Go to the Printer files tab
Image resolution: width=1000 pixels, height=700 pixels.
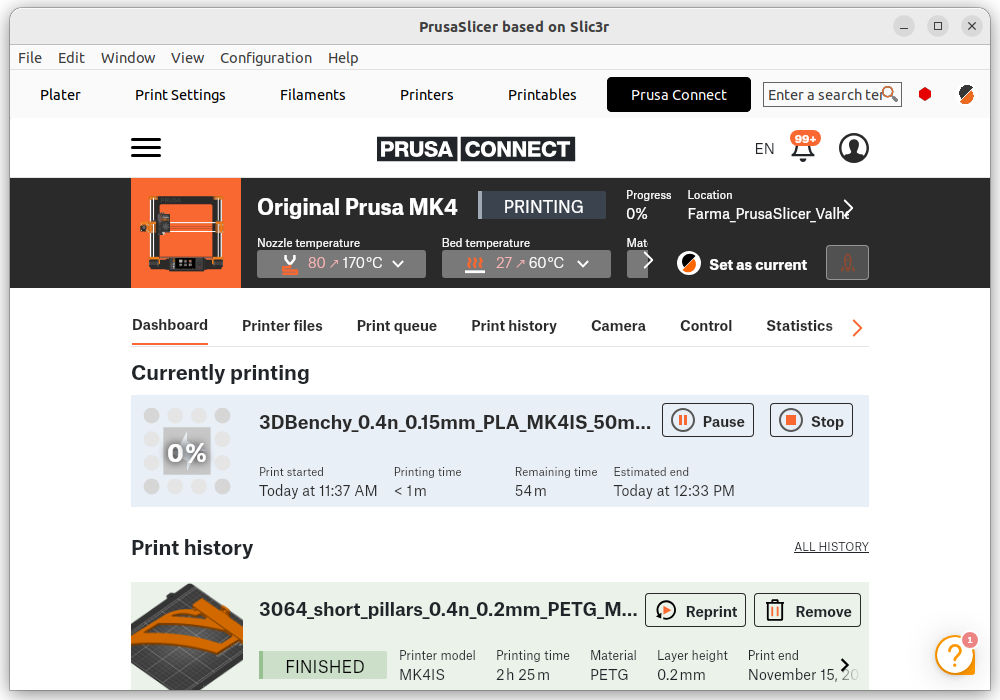click(283, 326)
